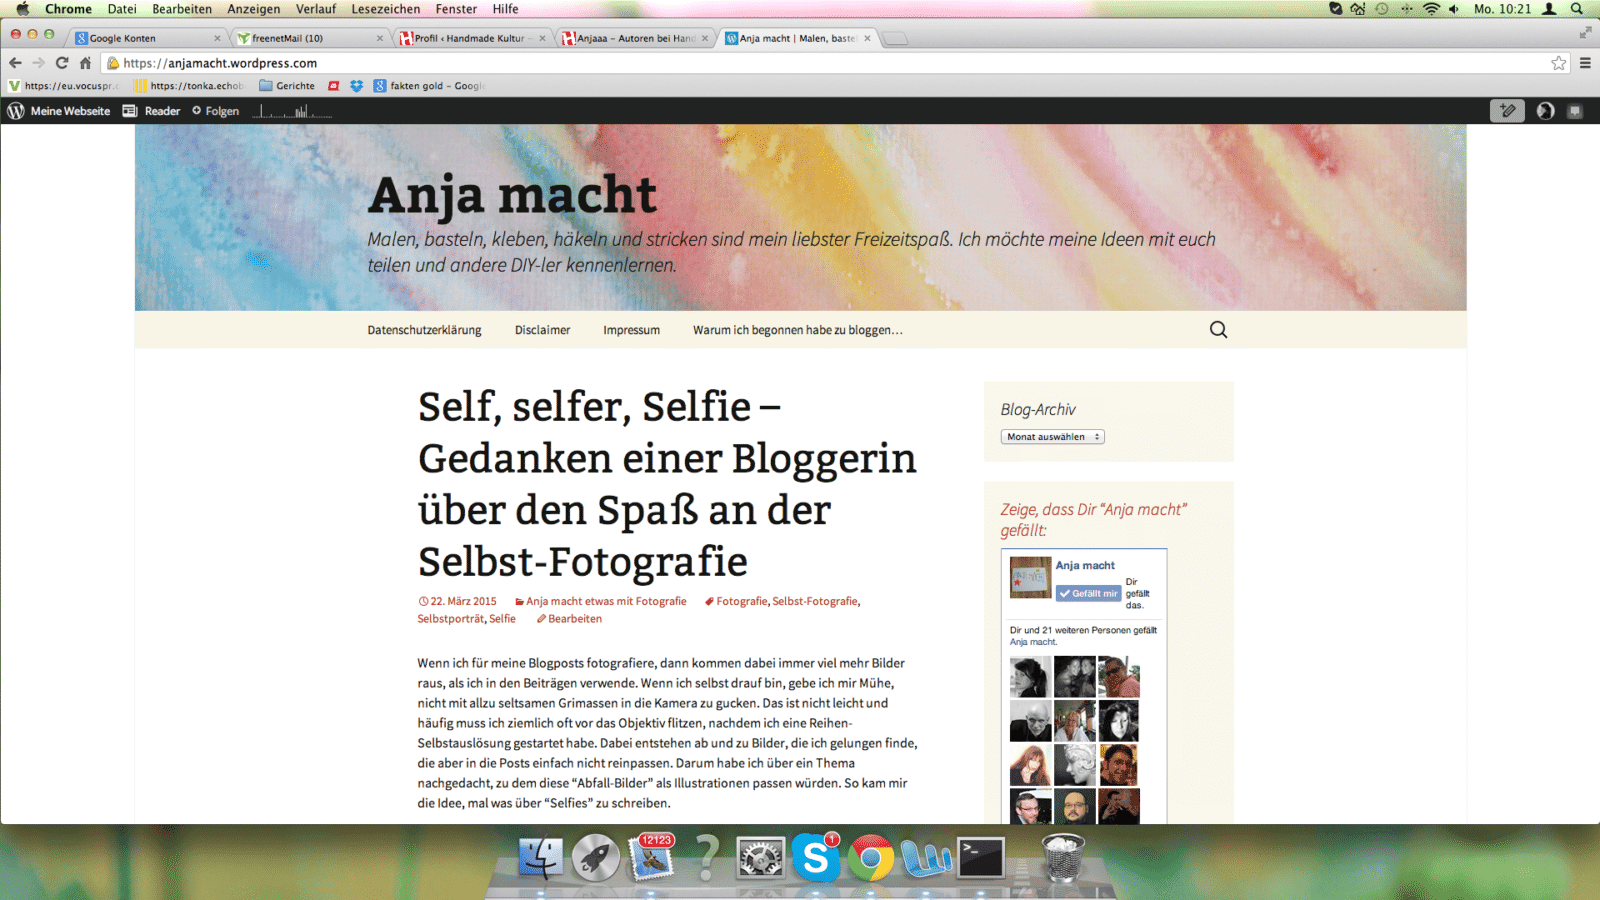Expand the 'Monat auswählen' archive dropdown
The width and height of the screenshot is (1600, 900).
(x=1052, y=437)
